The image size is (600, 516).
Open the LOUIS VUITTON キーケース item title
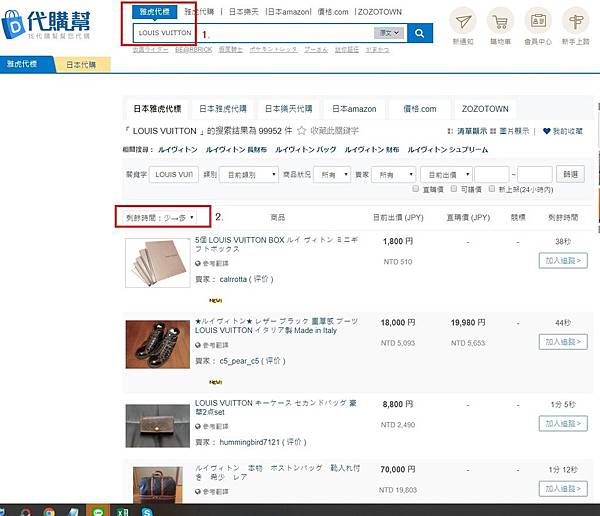(x=275, y=407)
